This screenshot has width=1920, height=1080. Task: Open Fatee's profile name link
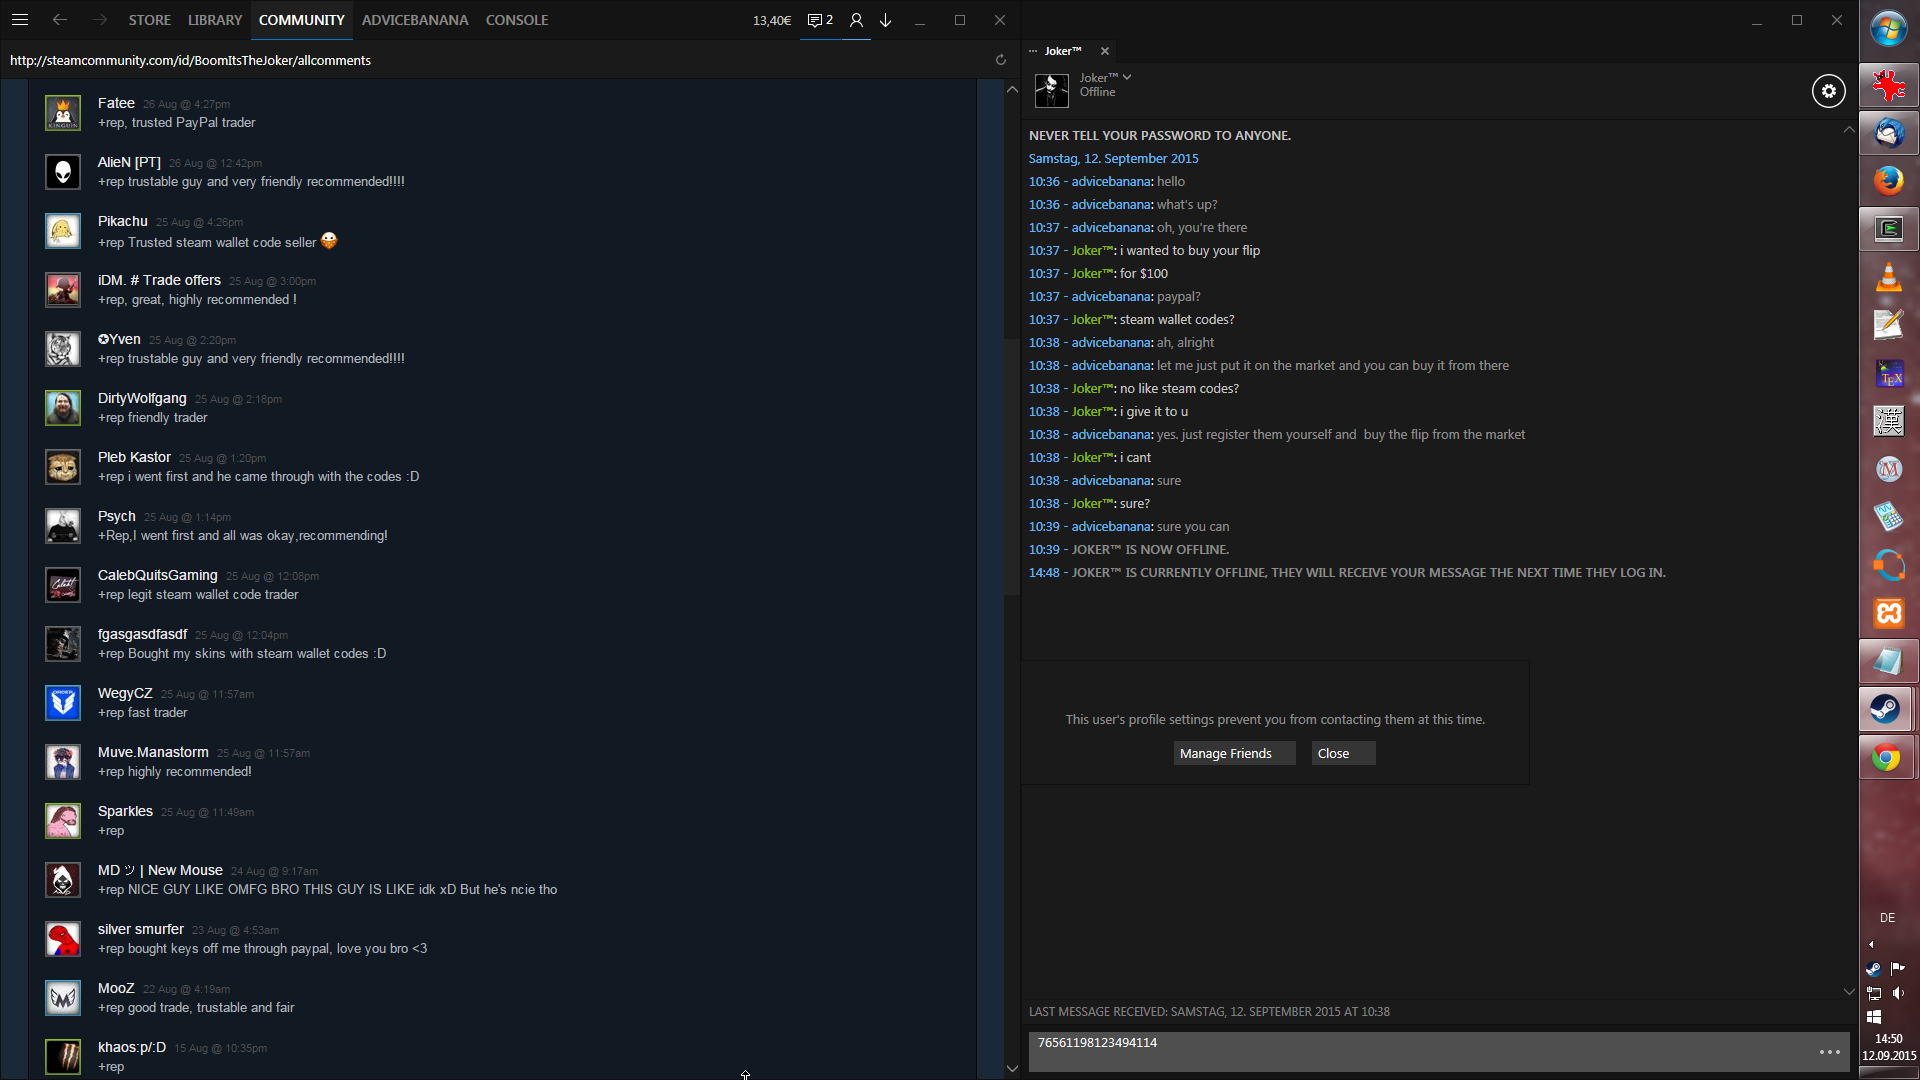pyautogui.click(x=116, y=103)
